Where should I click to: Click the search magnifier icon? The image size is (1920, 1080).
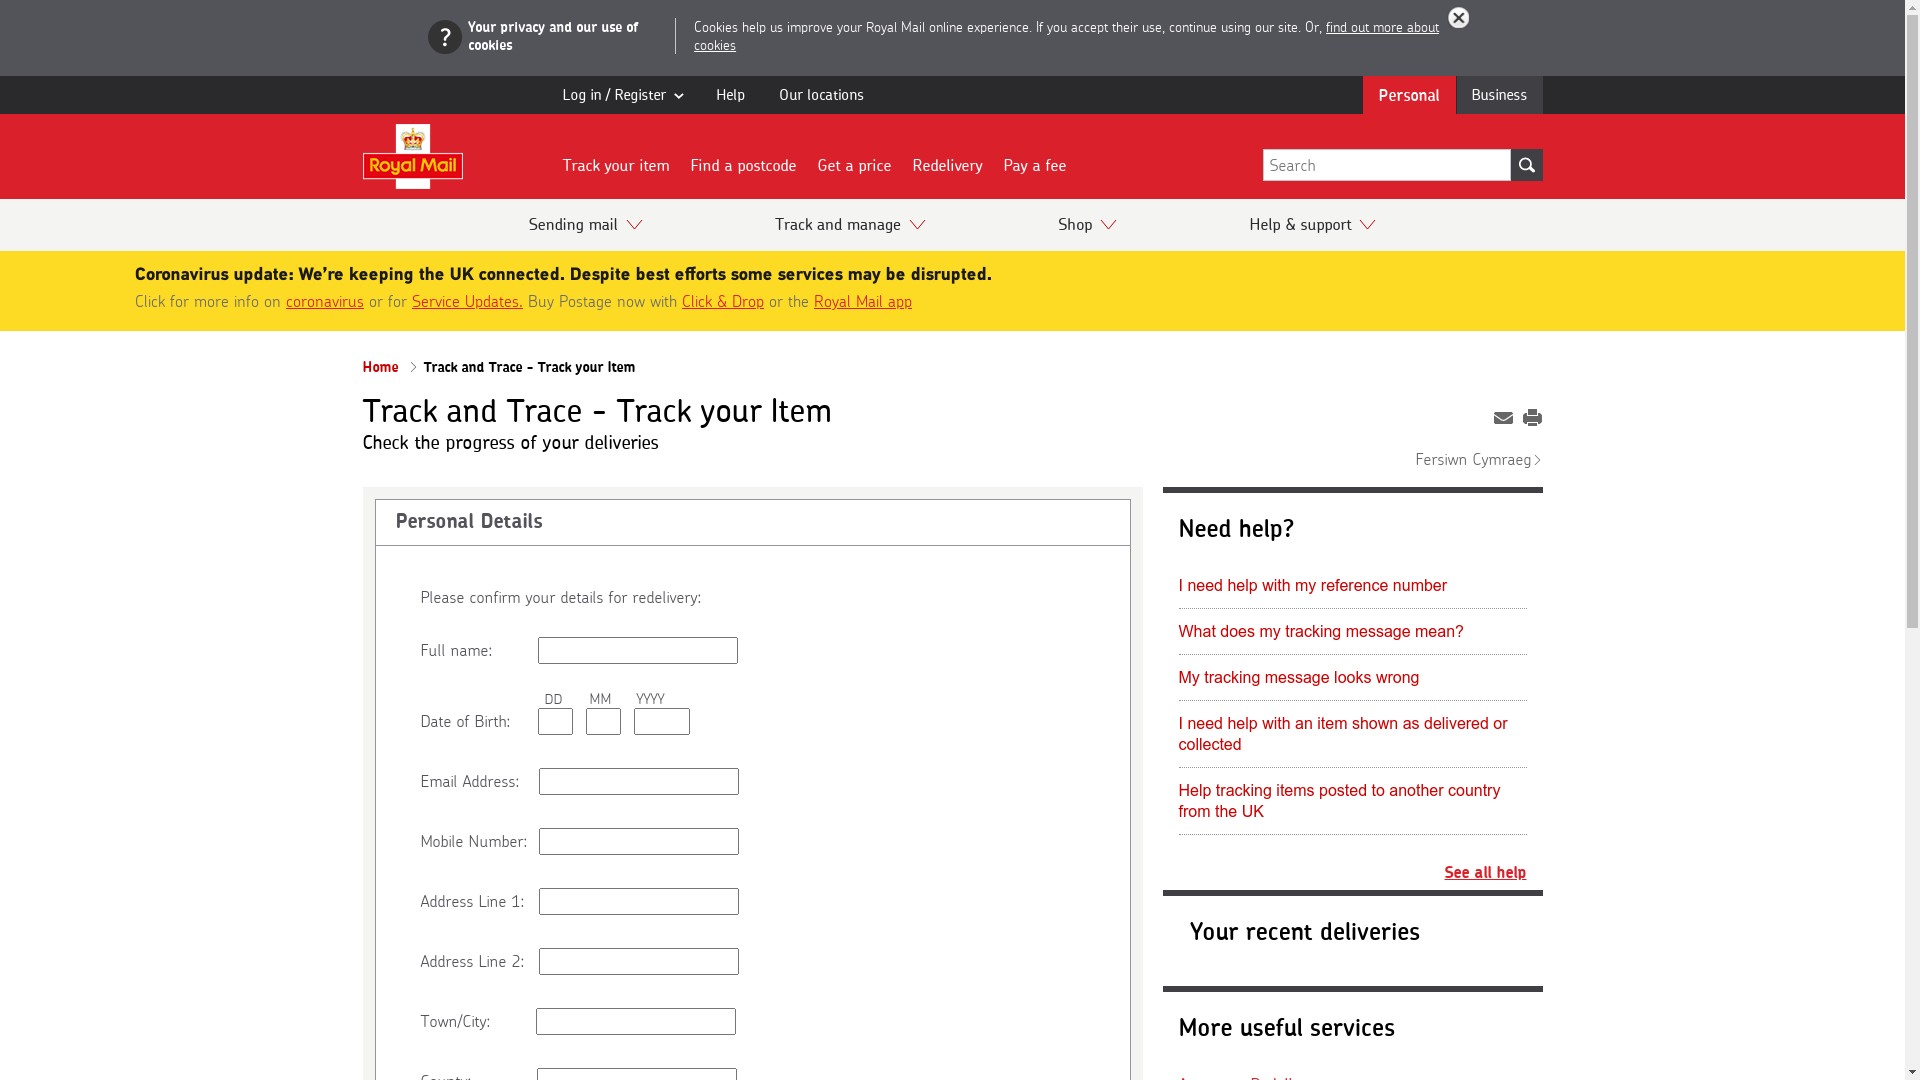(1527, 164)
